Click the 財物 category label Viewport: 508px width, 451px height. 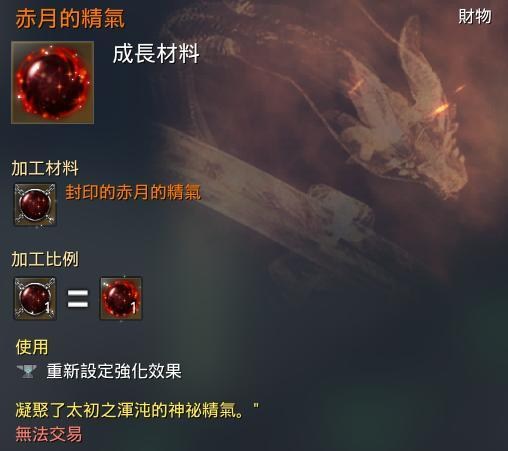475,16
